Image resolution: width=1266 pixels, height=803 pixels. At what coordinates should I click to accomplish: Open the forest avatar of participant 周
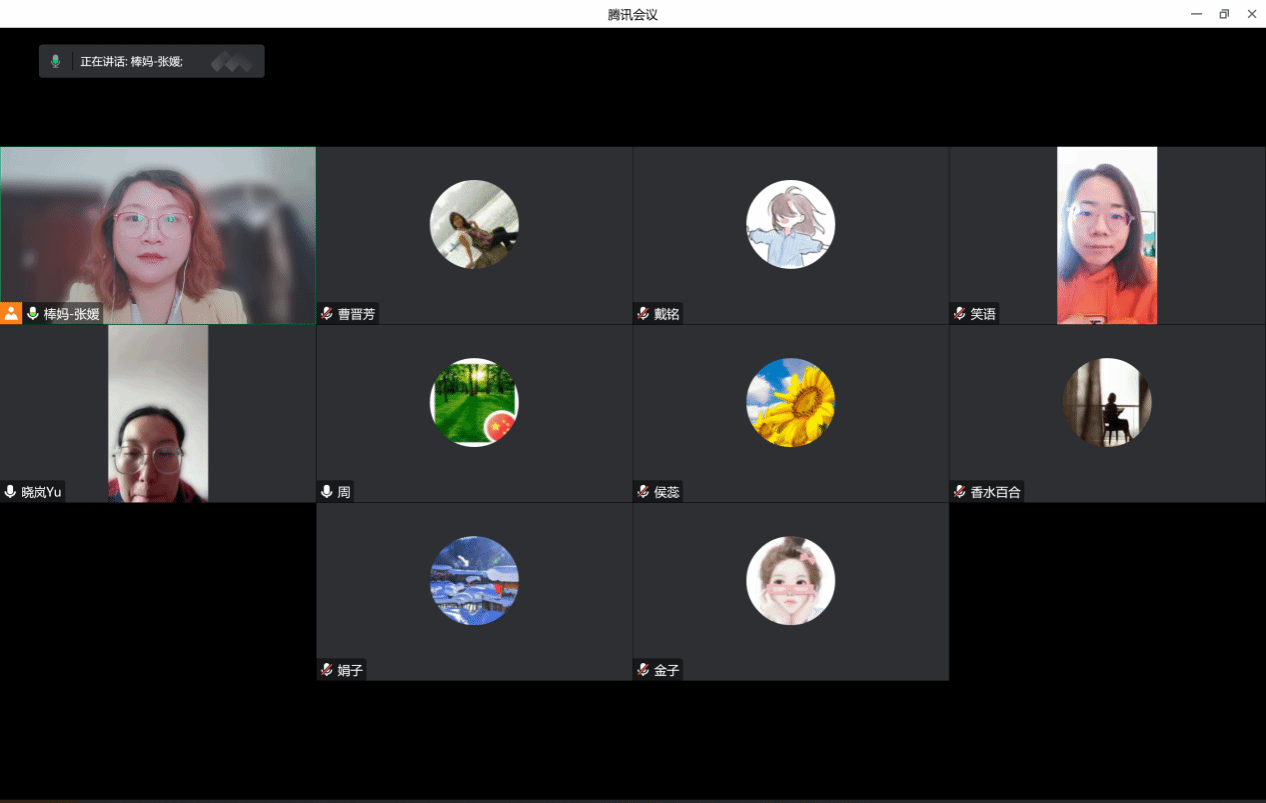click(474, 402)
